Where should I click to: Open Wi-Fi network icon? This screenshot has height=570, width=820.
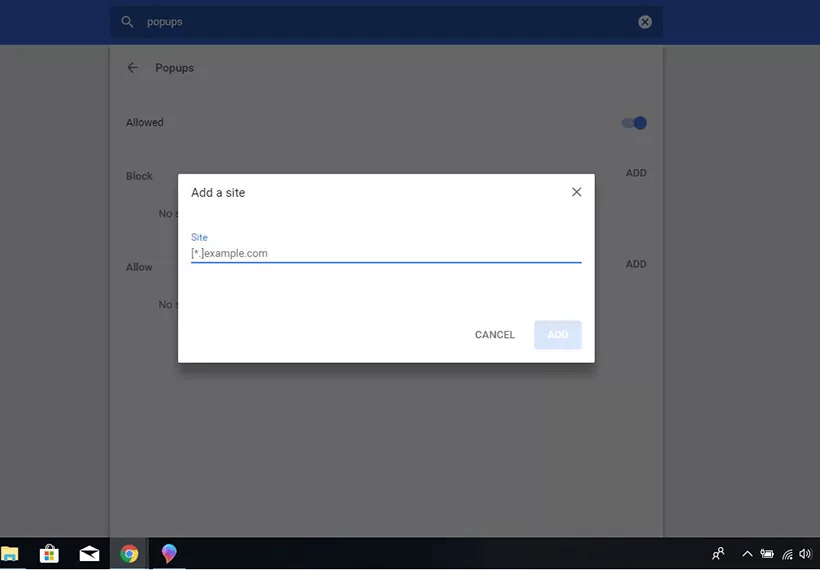point(787,554)
